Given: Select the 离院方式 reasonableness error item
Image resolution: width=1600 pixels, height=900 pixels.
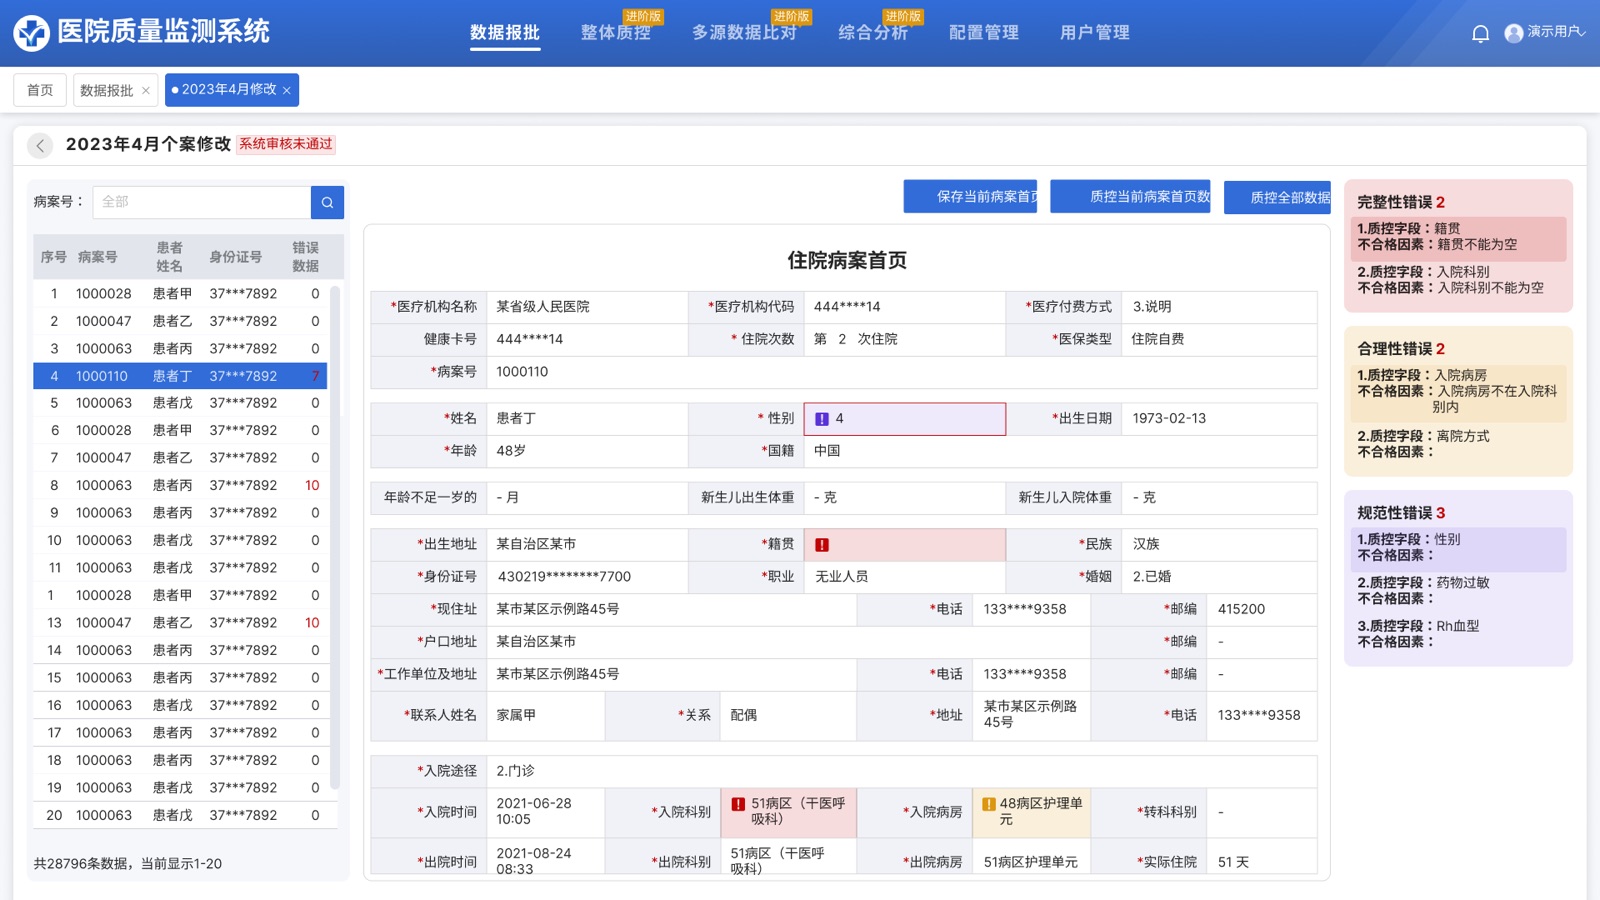Looking at the screenshot, I should [1456, 444].
